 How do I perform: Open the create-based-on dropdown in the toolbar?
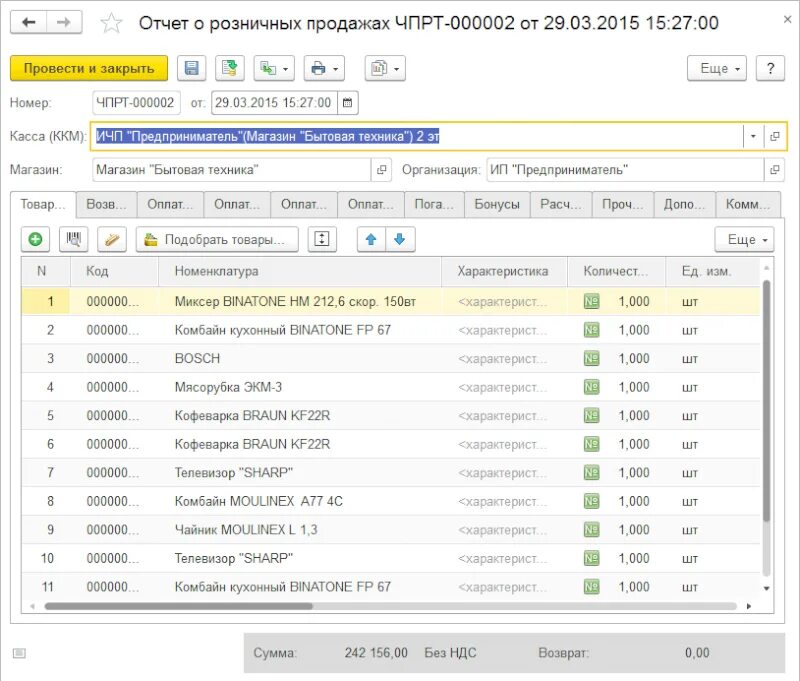[274, 68]
